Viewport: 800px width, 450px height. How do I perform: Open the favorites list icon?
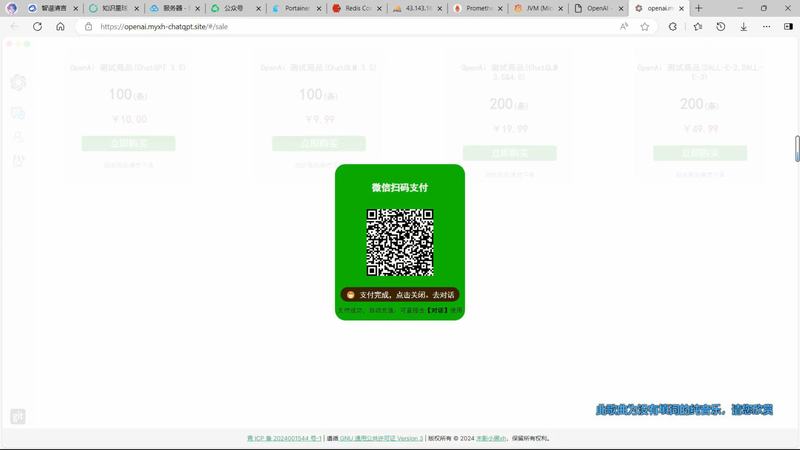[x=697, y=27]
